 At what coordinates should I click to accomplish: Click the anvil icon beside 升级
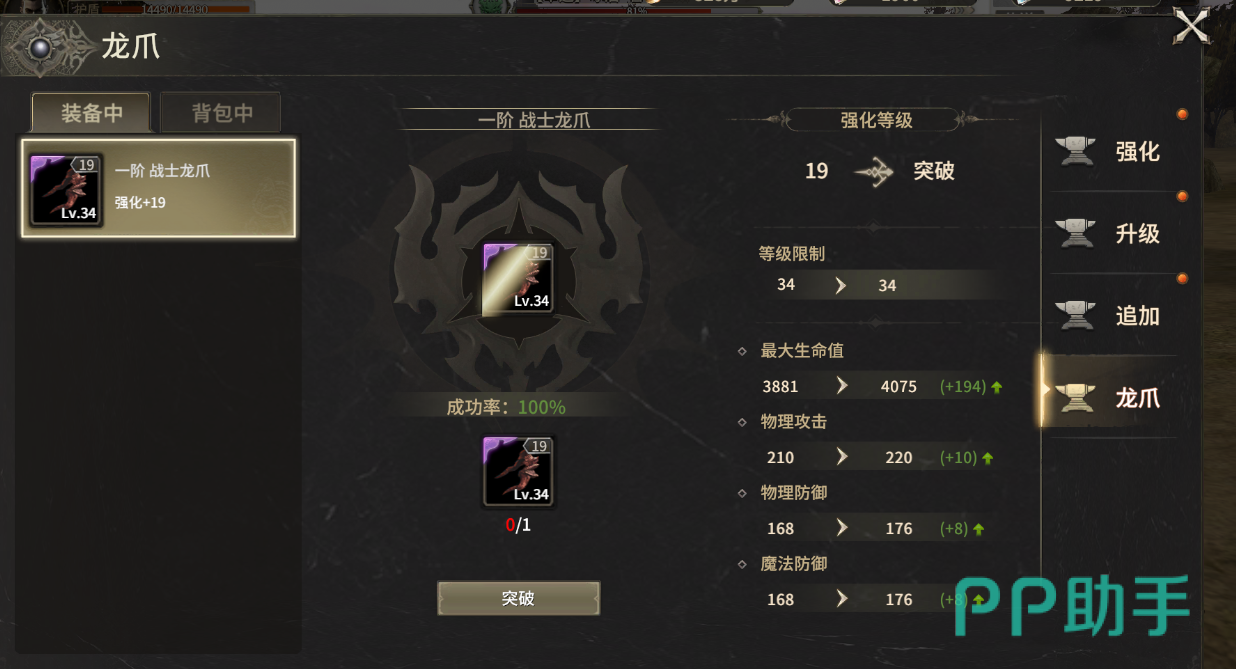(x=1076, y=233)
